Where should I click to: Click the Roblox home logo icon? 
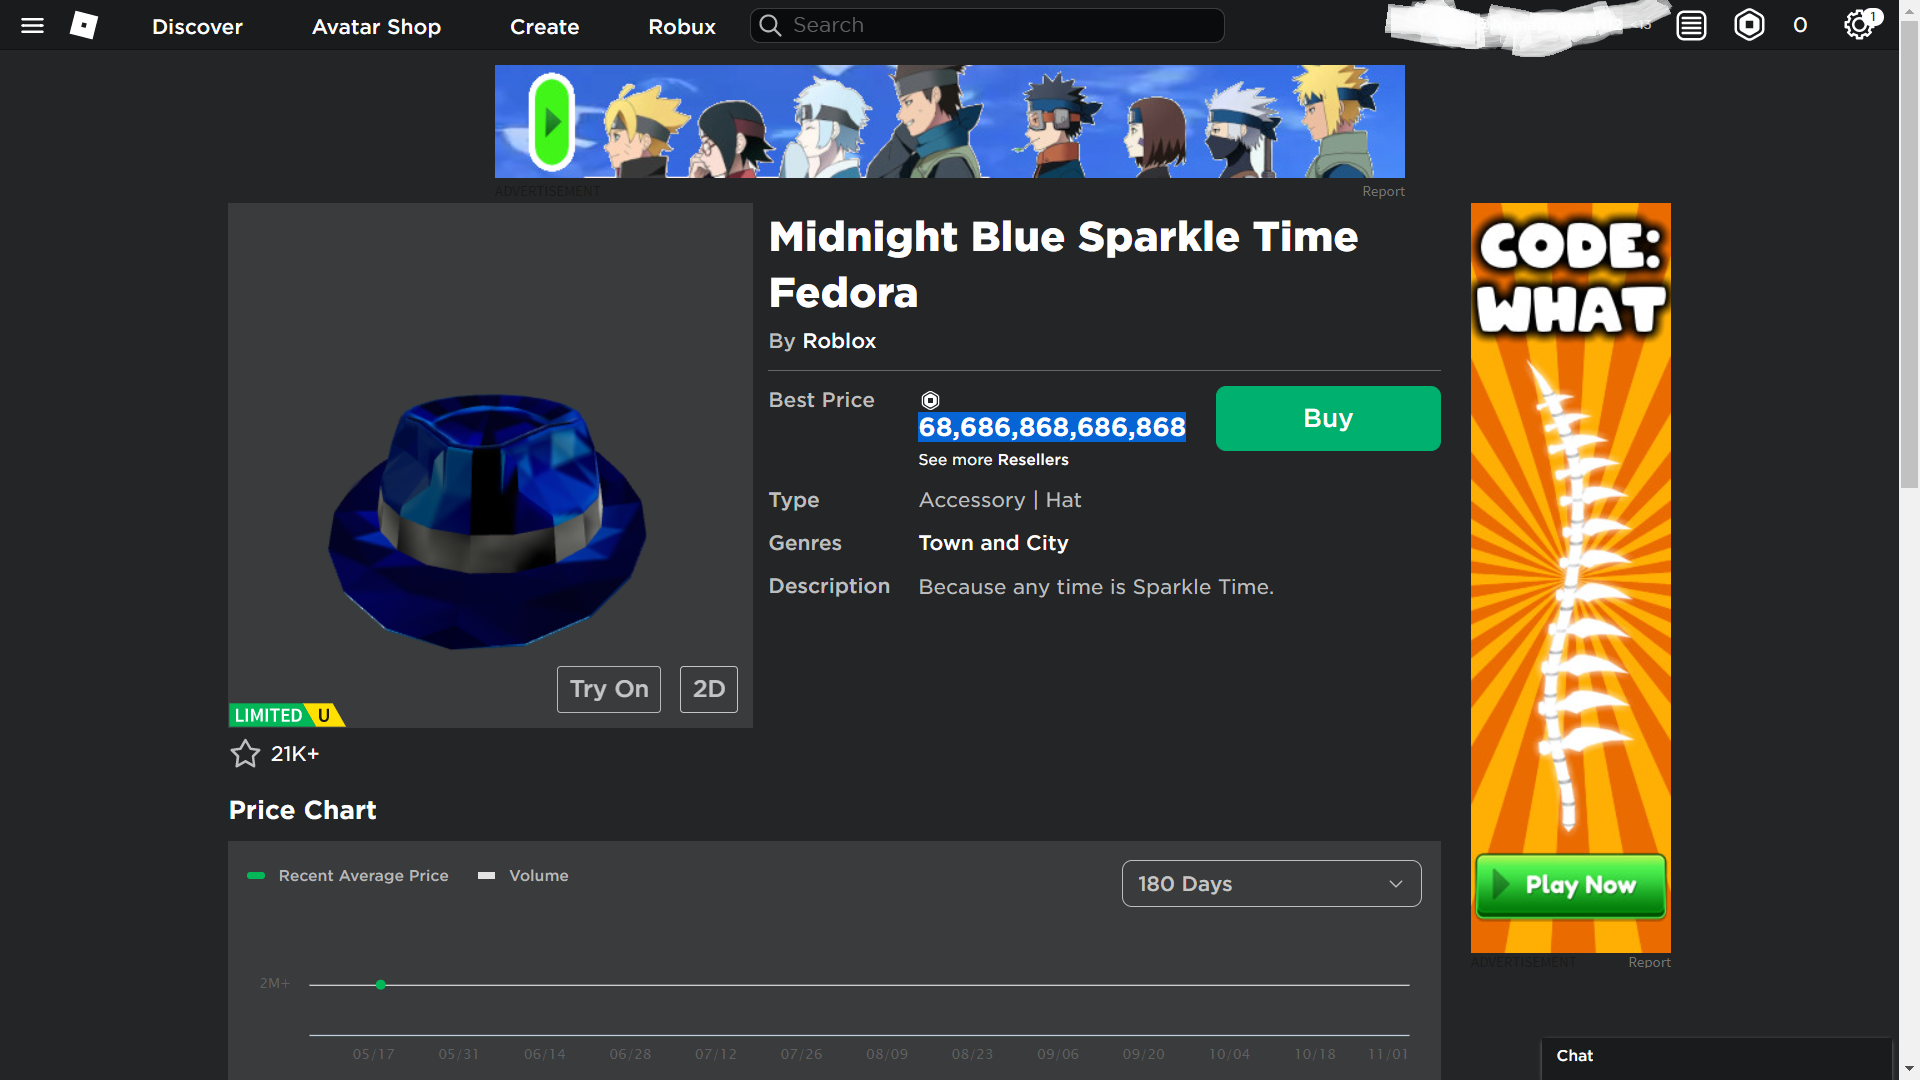pos(82,24)
